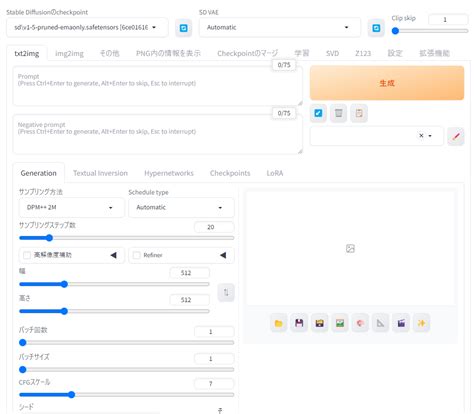
Task: Click the floppy disk save image icon
Action: click(x=299, y=323)
